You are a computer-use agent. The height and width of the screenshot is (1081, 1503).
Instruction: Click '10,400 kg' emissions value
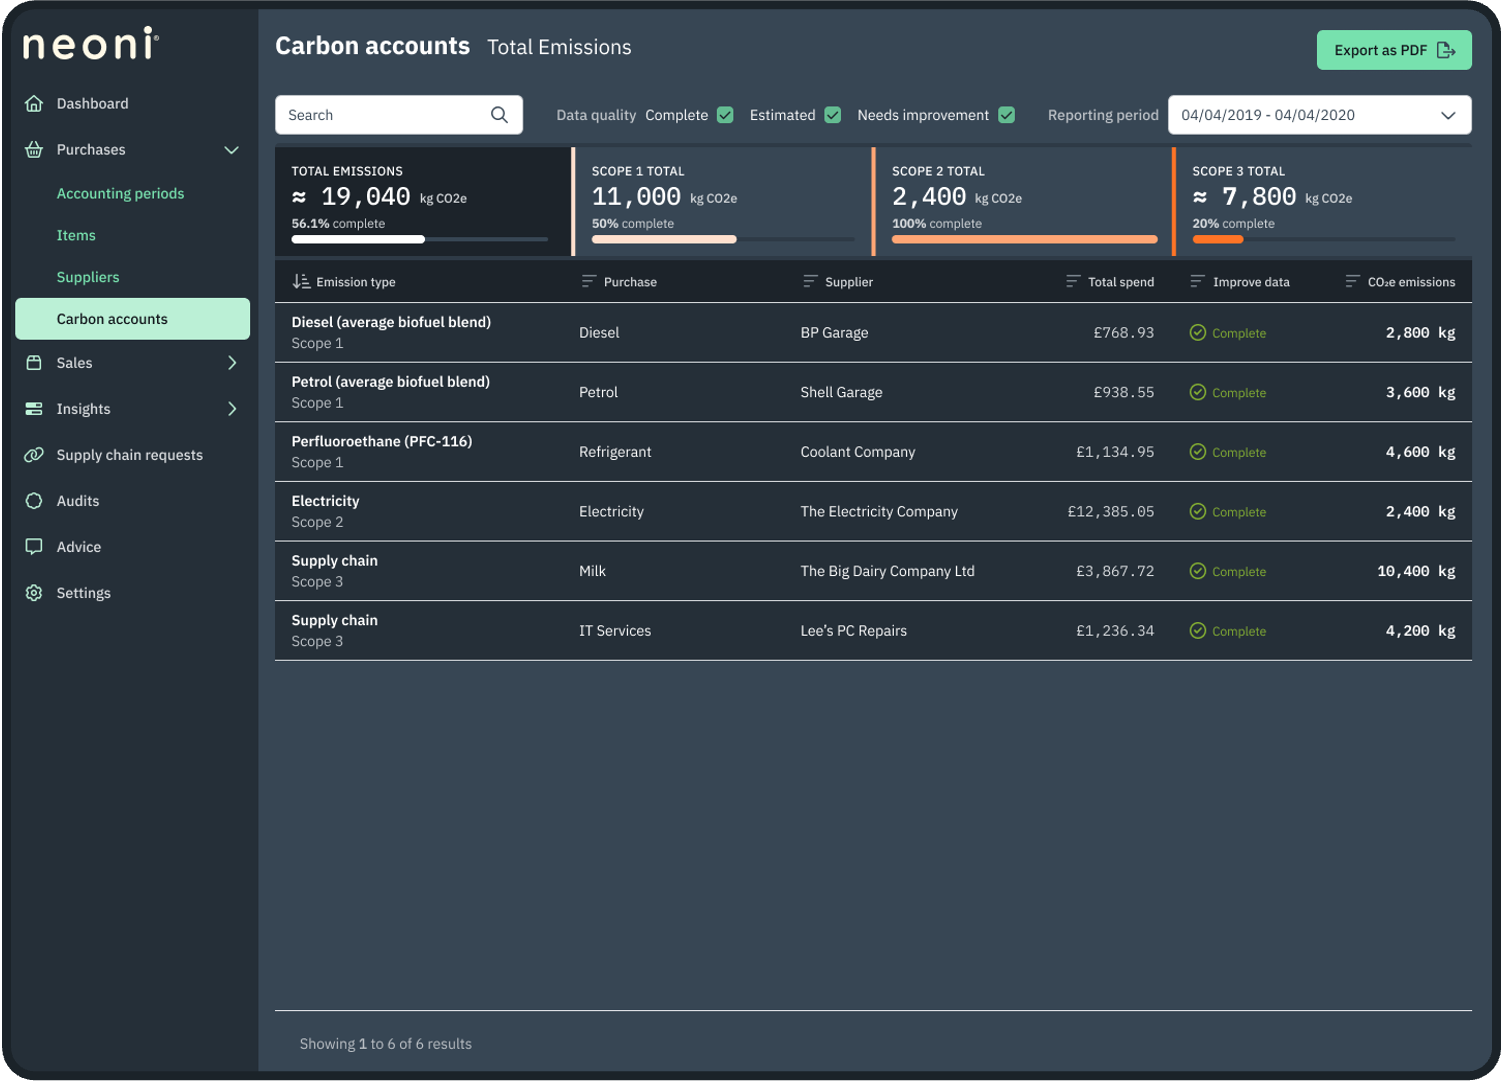point(1416,571)
